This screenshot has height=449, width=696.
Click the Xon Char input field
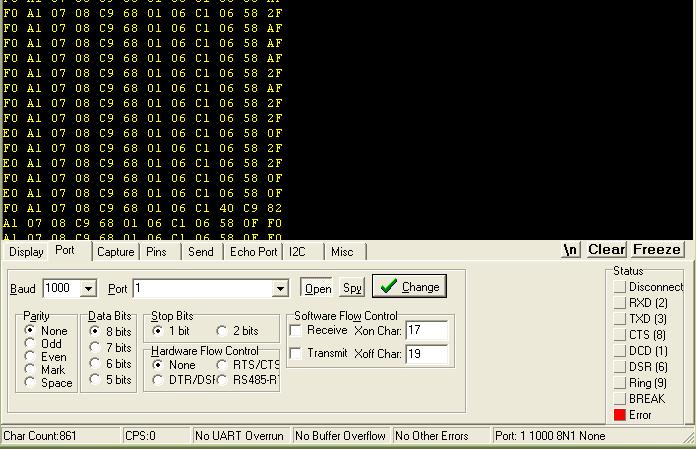(426, 331)
